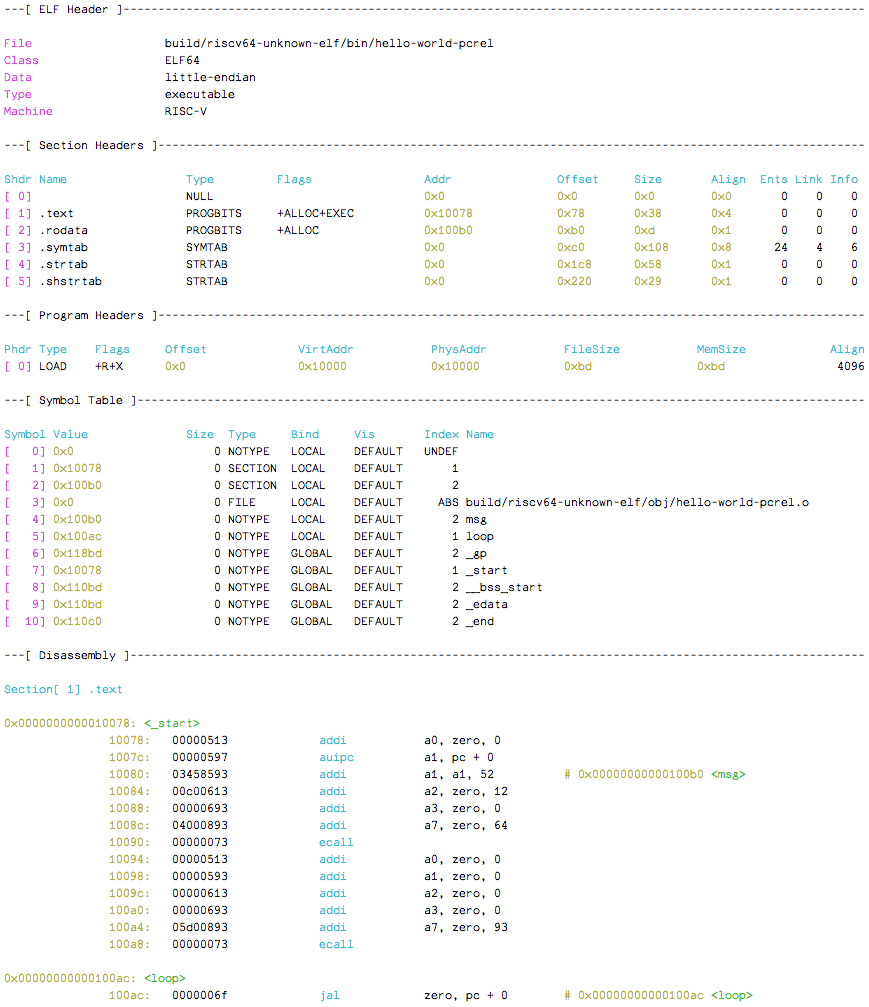Select the msg symbol name in Symbol Table
The width and height of the screenshot is (869, 1007).
[476, 520]
